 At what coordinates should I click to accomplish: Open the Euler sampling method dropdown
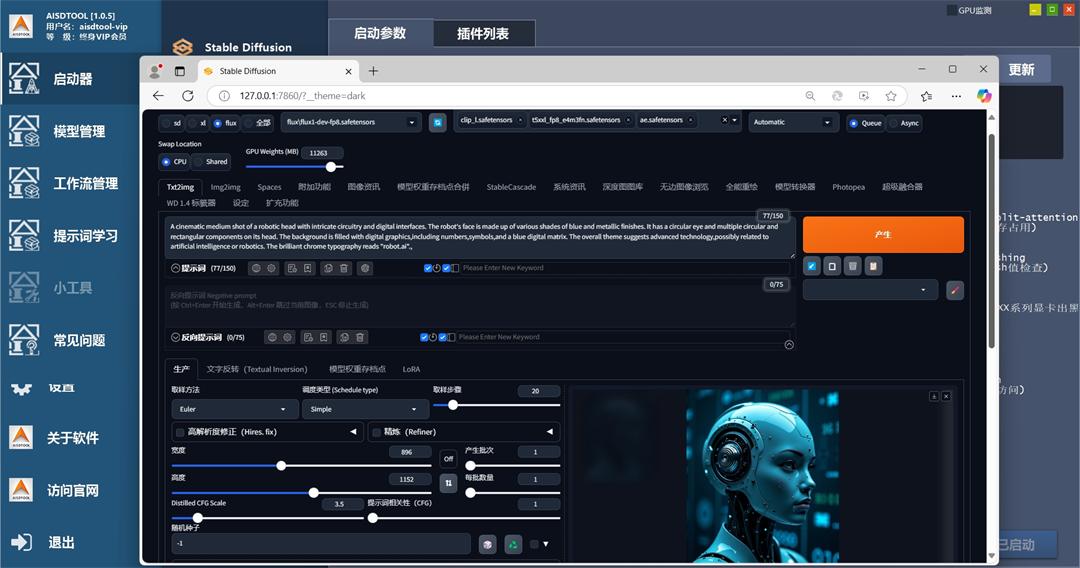(x=235, y=409)
